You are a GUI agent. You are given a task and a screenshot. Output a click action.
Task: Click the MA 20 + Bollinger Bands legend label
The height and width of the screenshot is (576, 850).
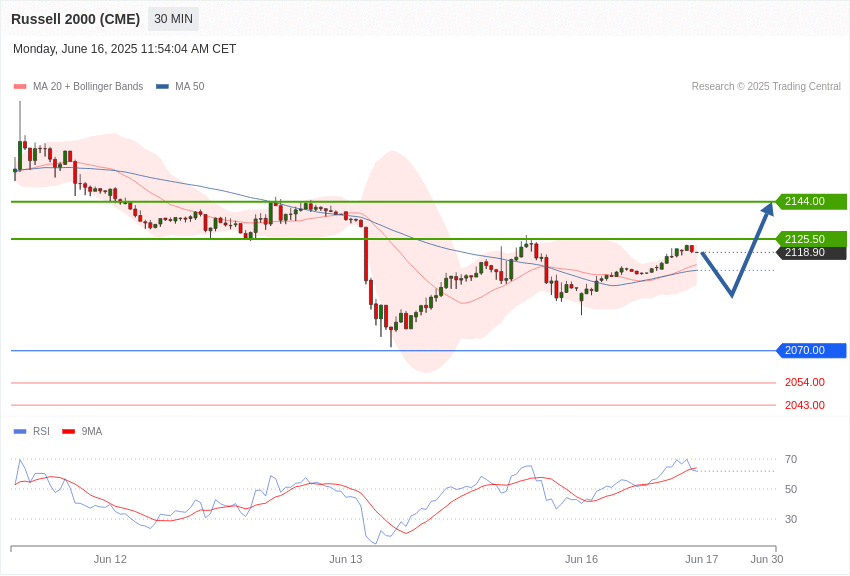coord(88,87)
